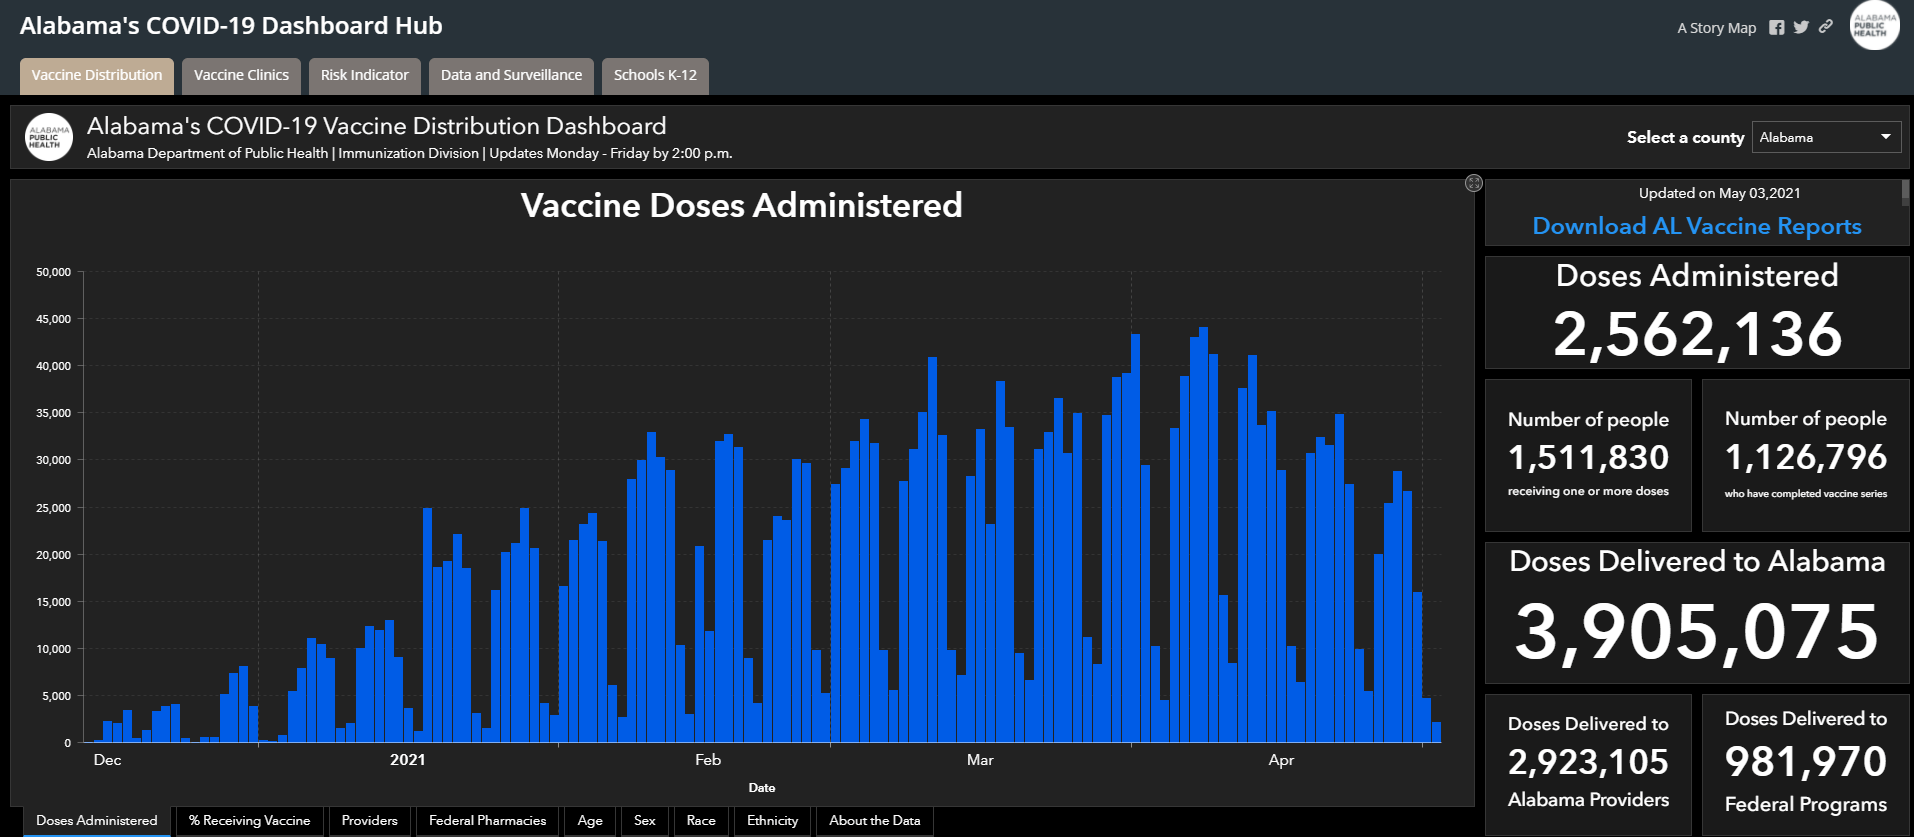Click the Alabama's COVID-19 Dashboard Hub title
Screen dimensions: 1914x837
click(231, 26)
